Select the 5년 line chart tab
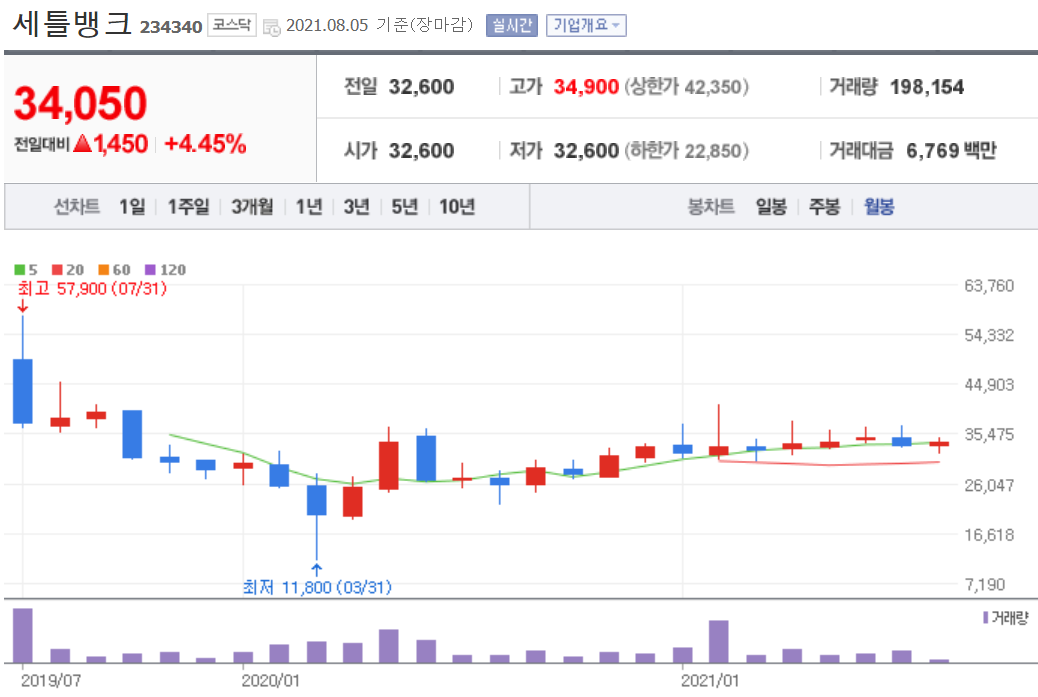This screenshot has width=1038, height=697. coord(404,207)
